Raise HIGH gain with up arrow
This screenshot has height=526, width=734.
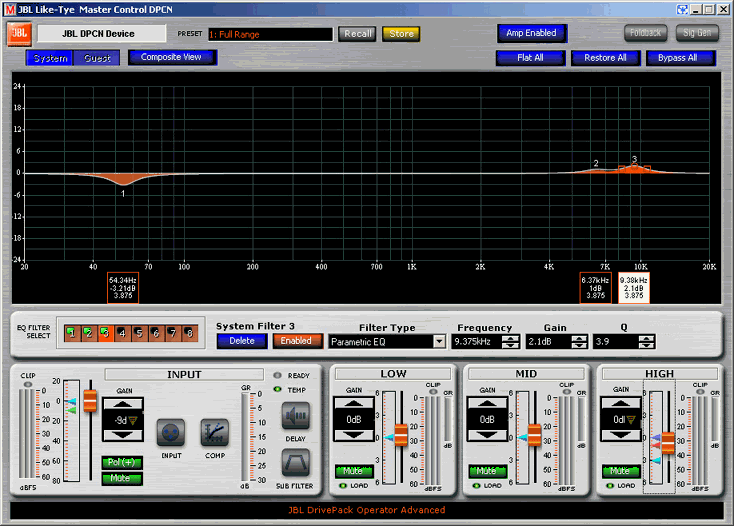[621, 403]
